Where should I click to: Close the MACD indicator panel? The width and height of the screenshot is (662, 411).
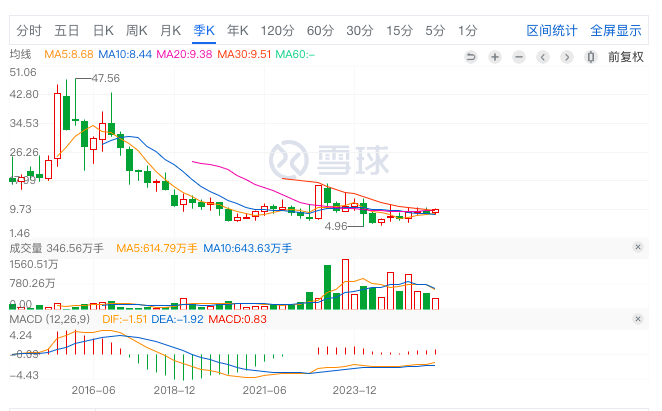(638, 319)
